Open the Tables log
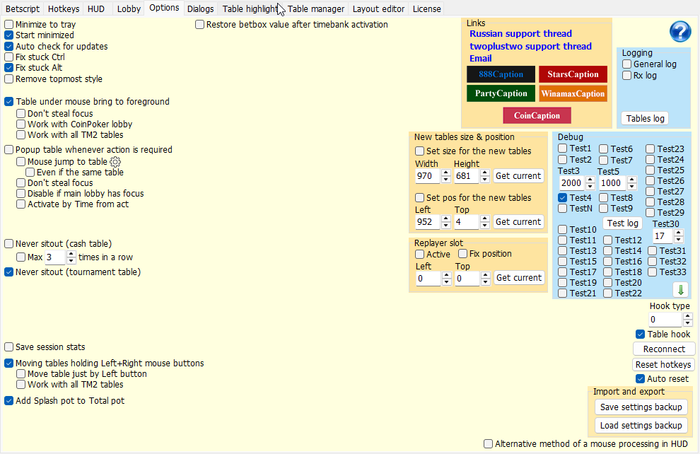700x454 pixels. (x=645, y=118)
